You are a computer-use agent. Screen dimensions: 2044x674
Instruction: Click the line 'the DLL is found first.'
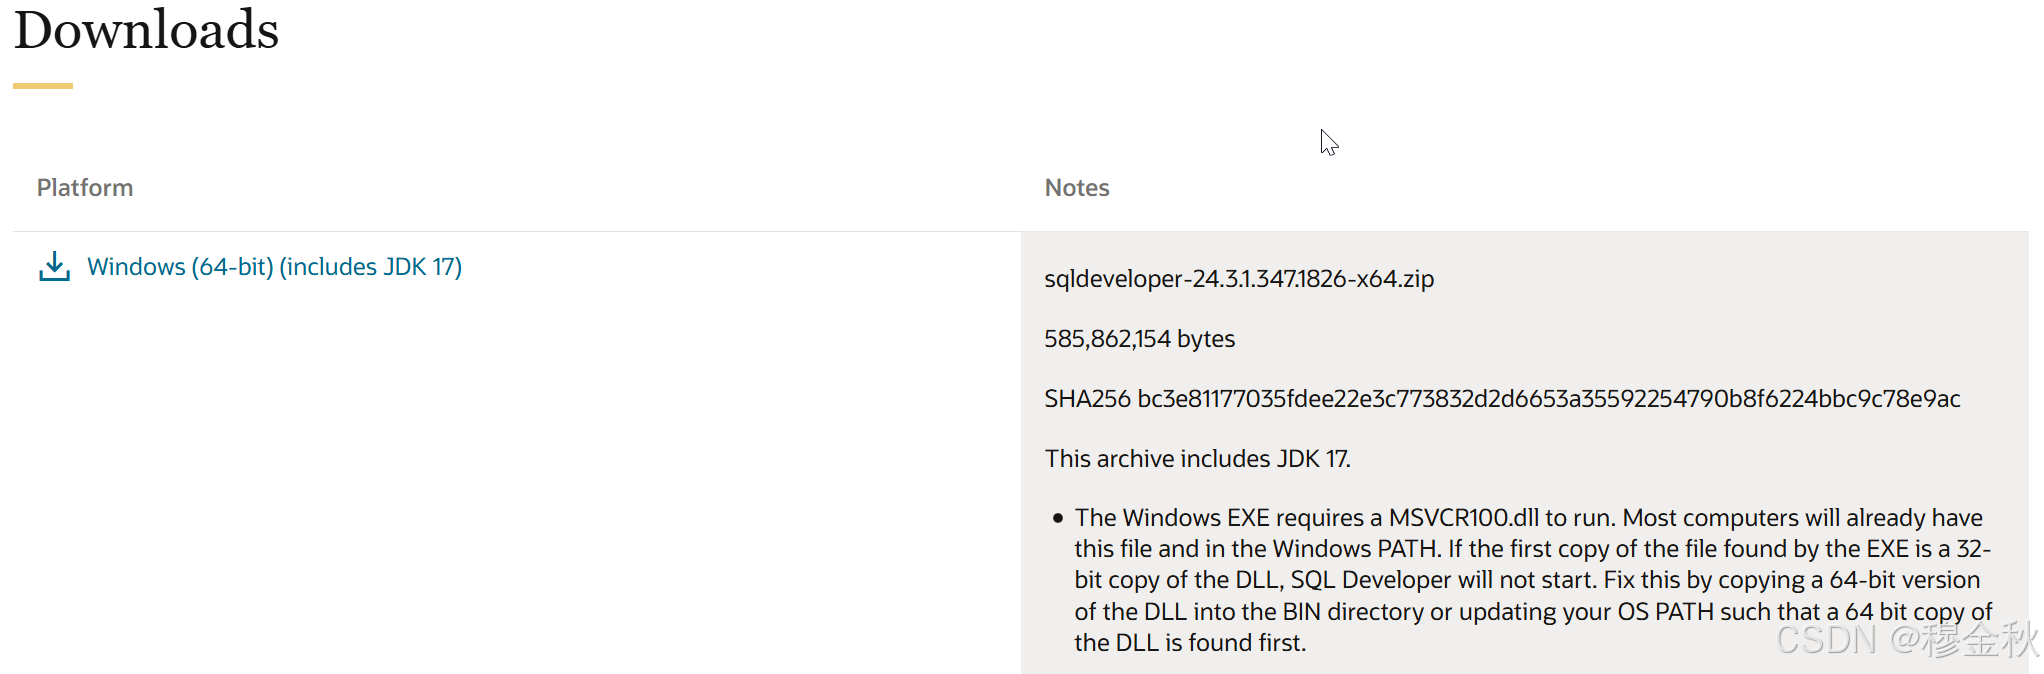1190,643
